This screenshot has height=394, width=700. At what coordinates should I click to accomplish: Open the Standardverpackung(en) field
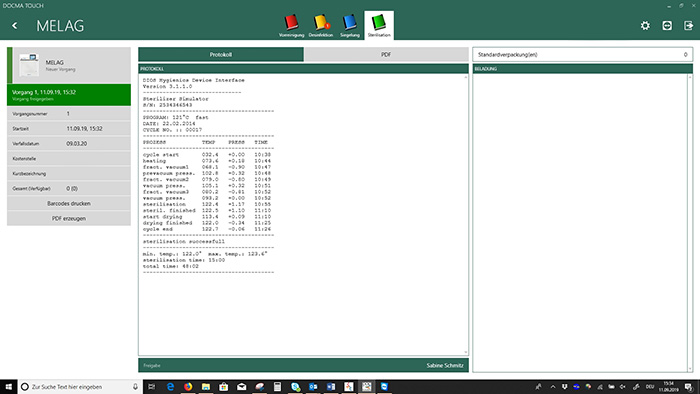(583, 54)
